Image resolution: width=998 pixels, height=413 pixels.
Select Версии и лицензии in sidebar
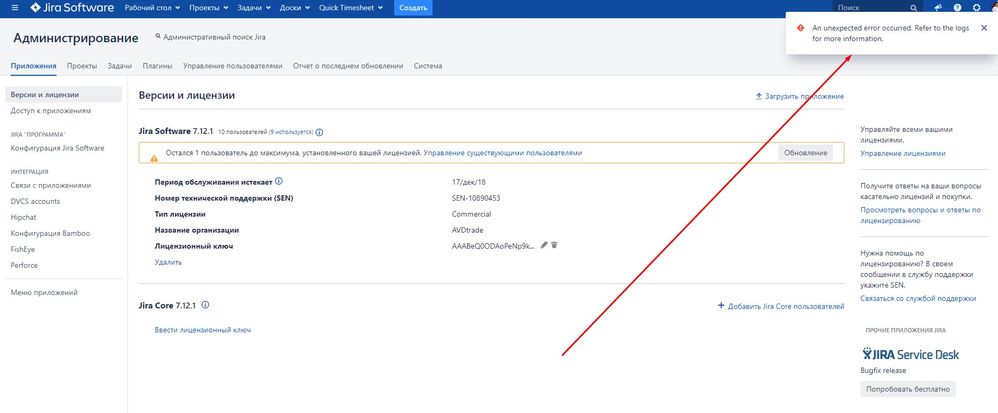(x=63, y=95)
